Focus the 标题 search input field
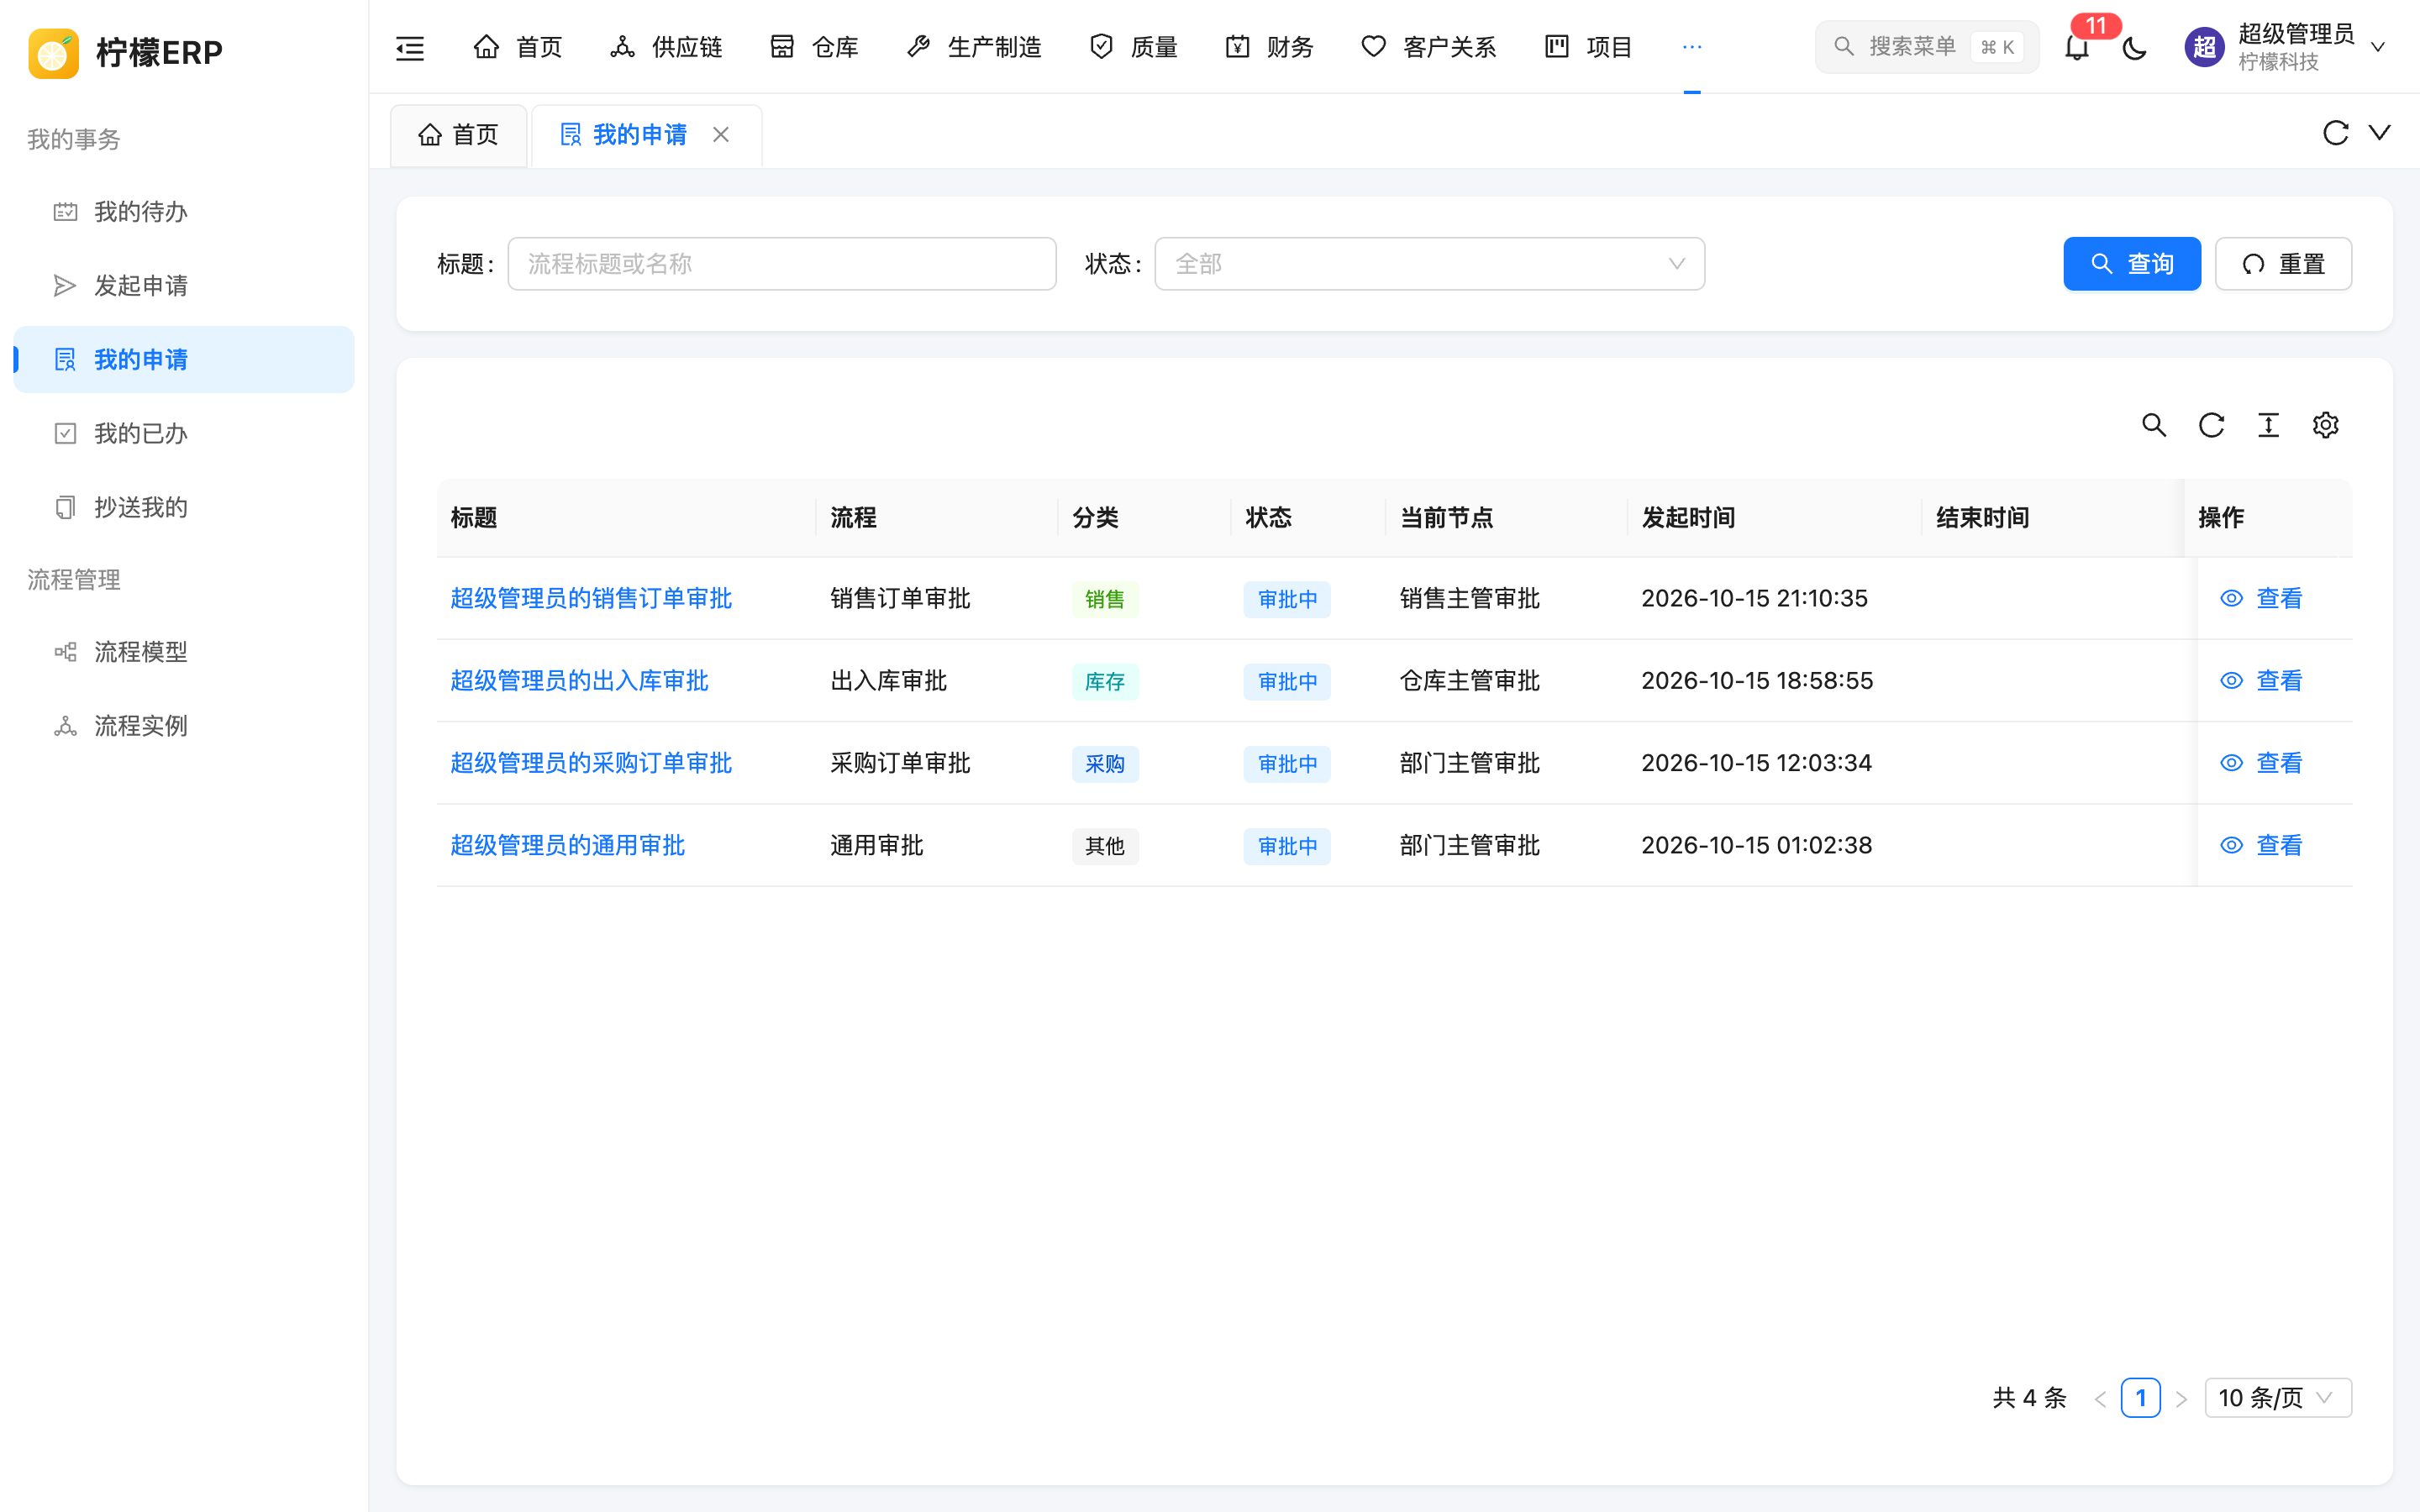Image resolution: width=2420 pixels, height=1512 pixels. point(782,264)
